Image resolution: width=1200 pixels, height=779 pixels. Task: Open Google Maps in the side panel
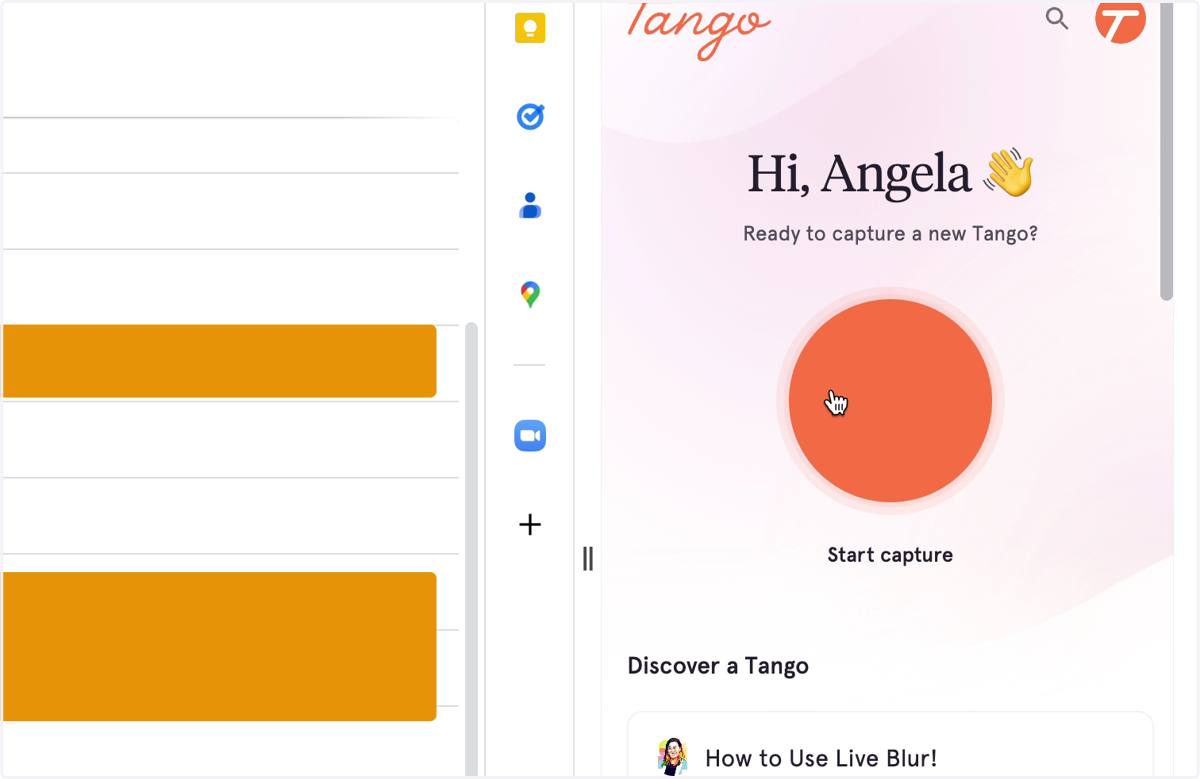[530, 295]
